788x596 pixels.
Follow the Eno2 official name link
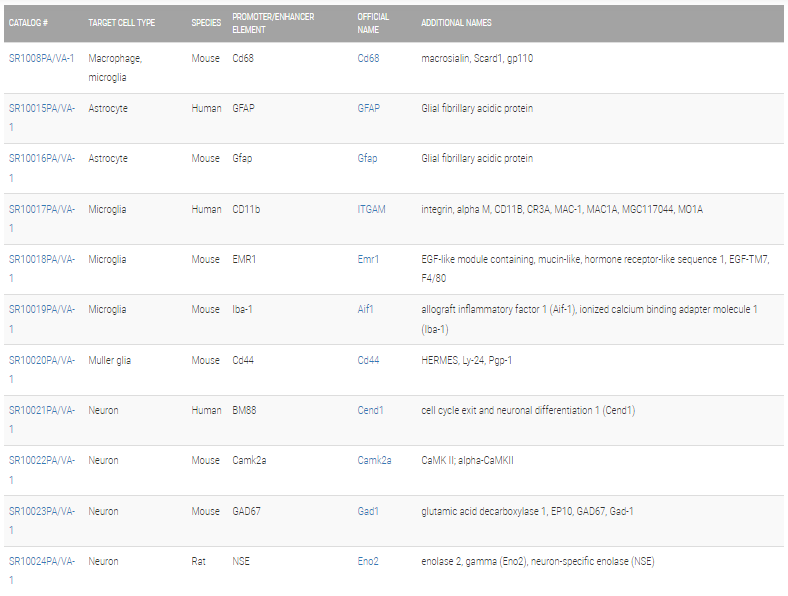(x=368, y=561)
